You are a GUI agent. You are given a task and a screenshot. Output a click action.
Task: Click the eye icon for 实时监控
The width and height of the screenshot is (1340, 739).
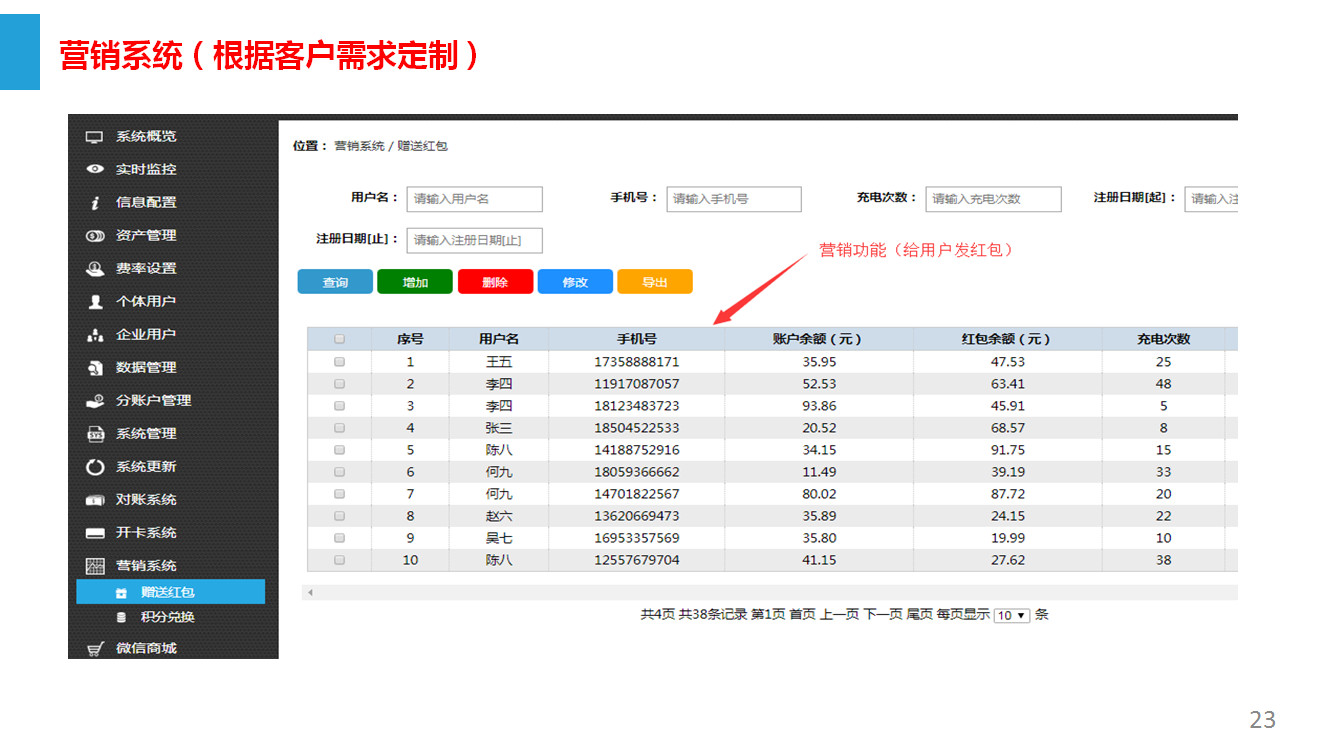(95, 170)
